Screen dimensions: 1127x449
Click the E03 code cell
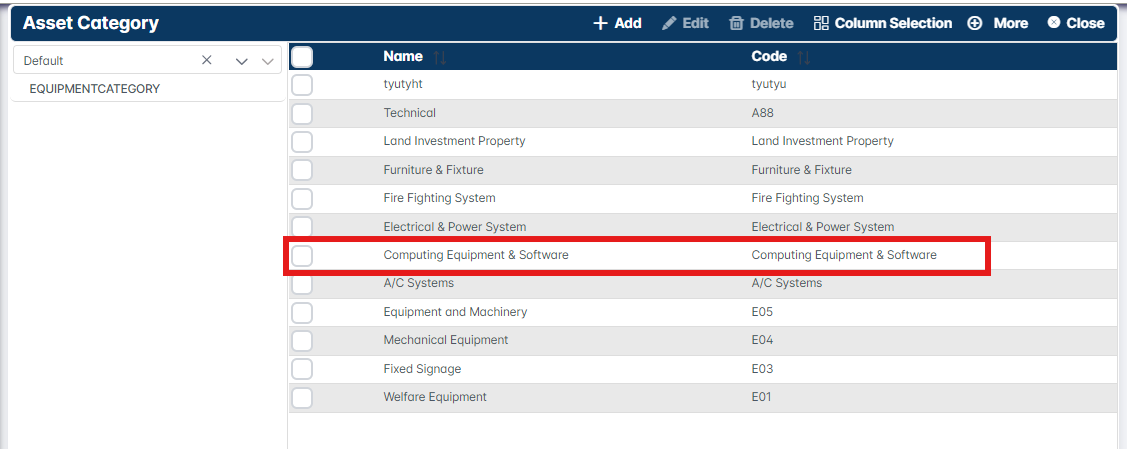(762, 369)
